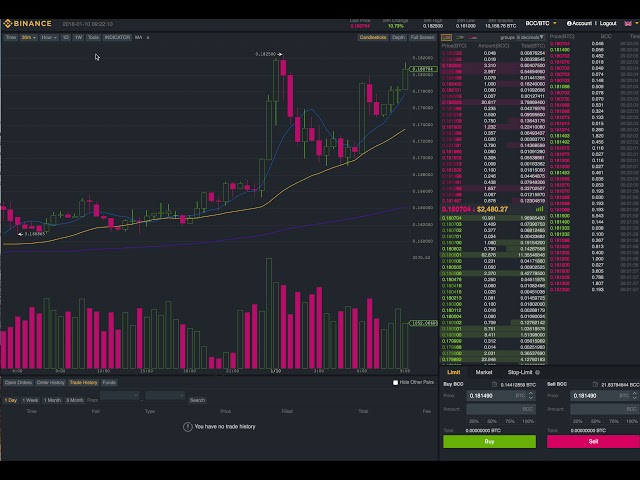640x480 pixels.
Task: Focus the Buy price input field
Action: pos(501,396)
